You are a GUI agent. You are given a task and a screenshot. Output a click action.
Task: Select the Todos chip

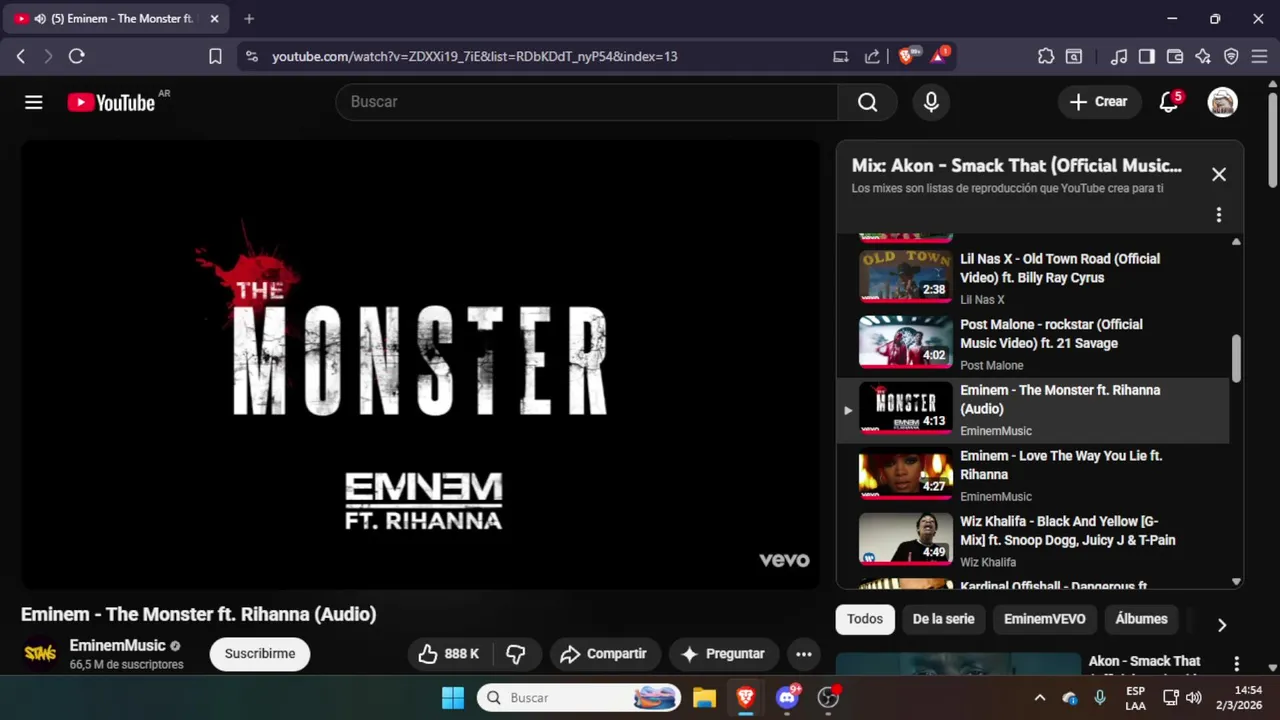[865, 619]
